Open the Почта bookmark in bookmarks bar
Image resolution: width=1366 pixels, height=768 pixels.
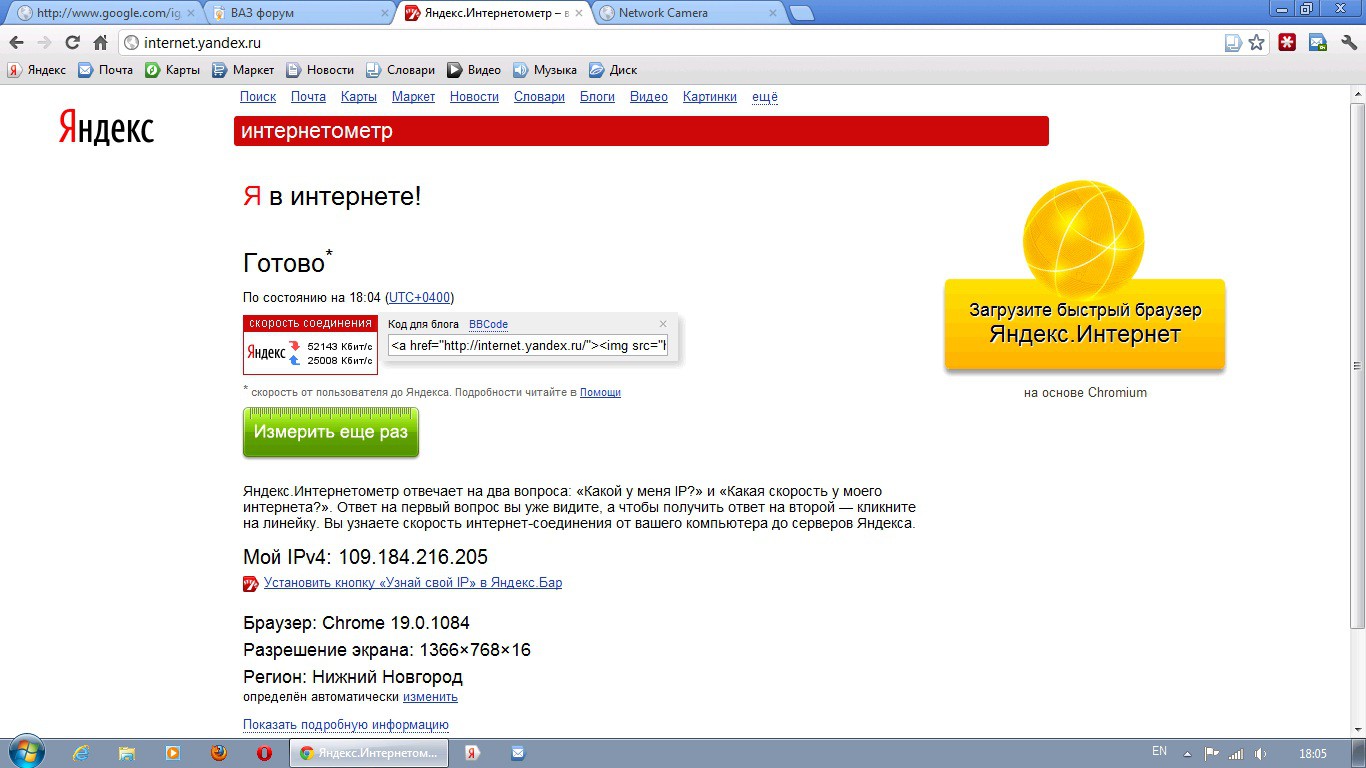(106, 70)
